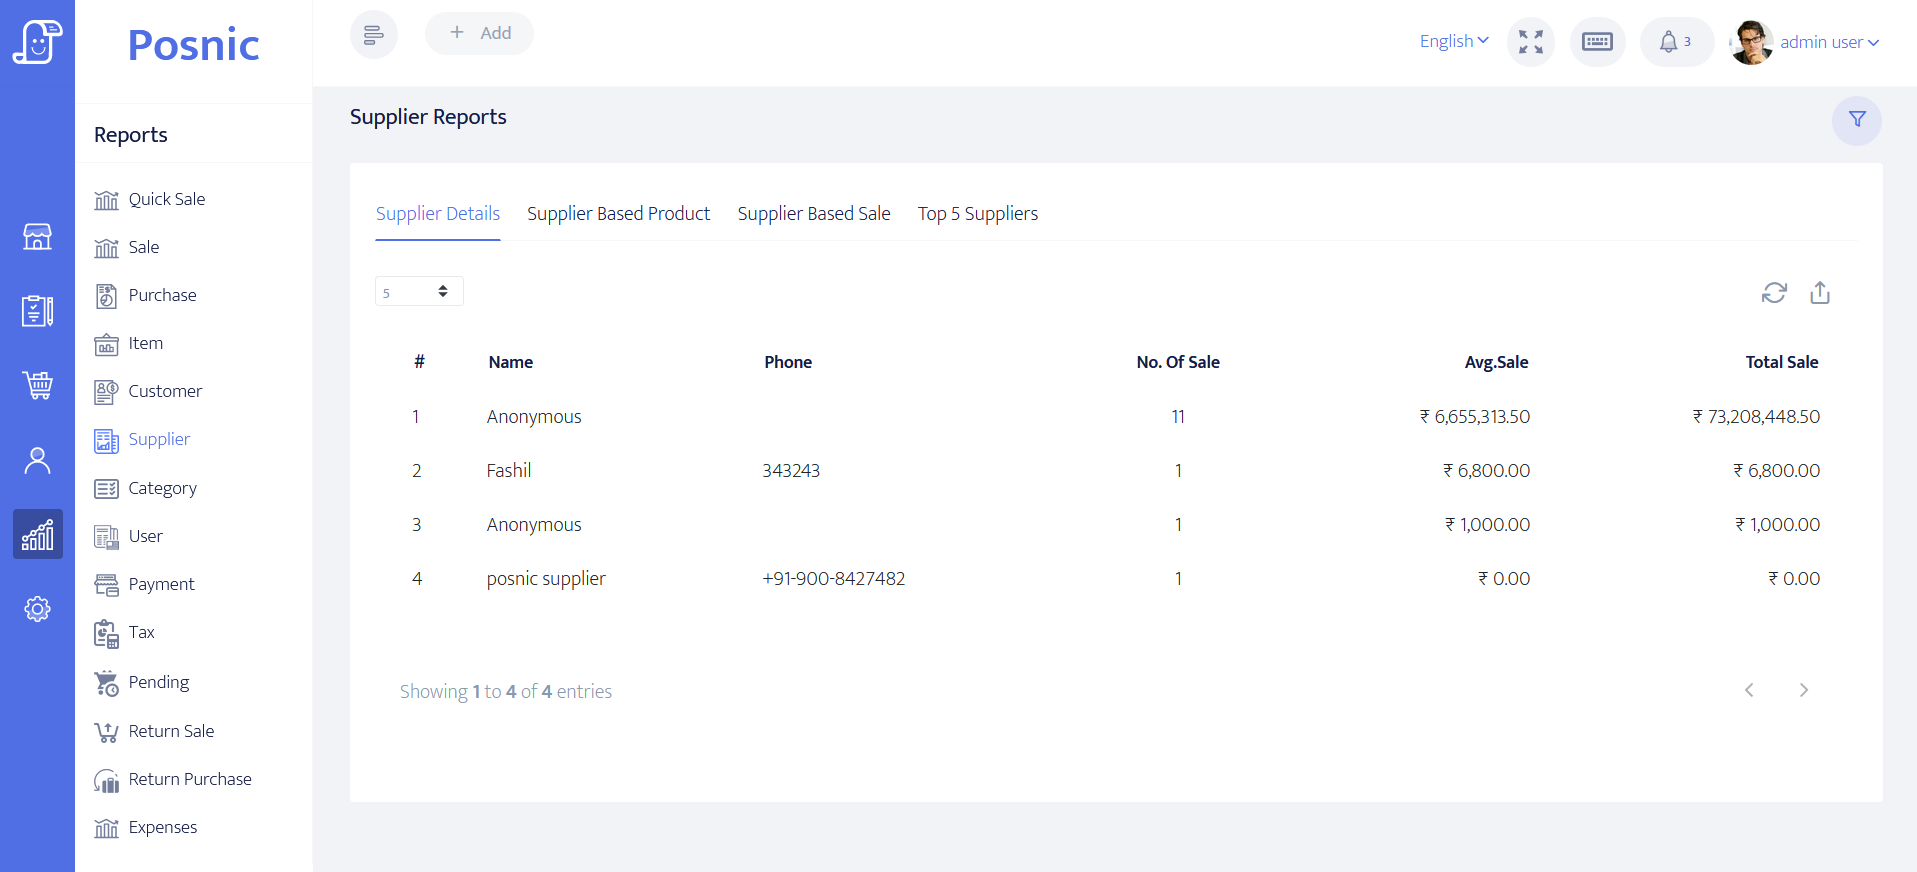Click the refresh table icon
The width and height of the screenshot is (1917, 872).
(1774, 292)
